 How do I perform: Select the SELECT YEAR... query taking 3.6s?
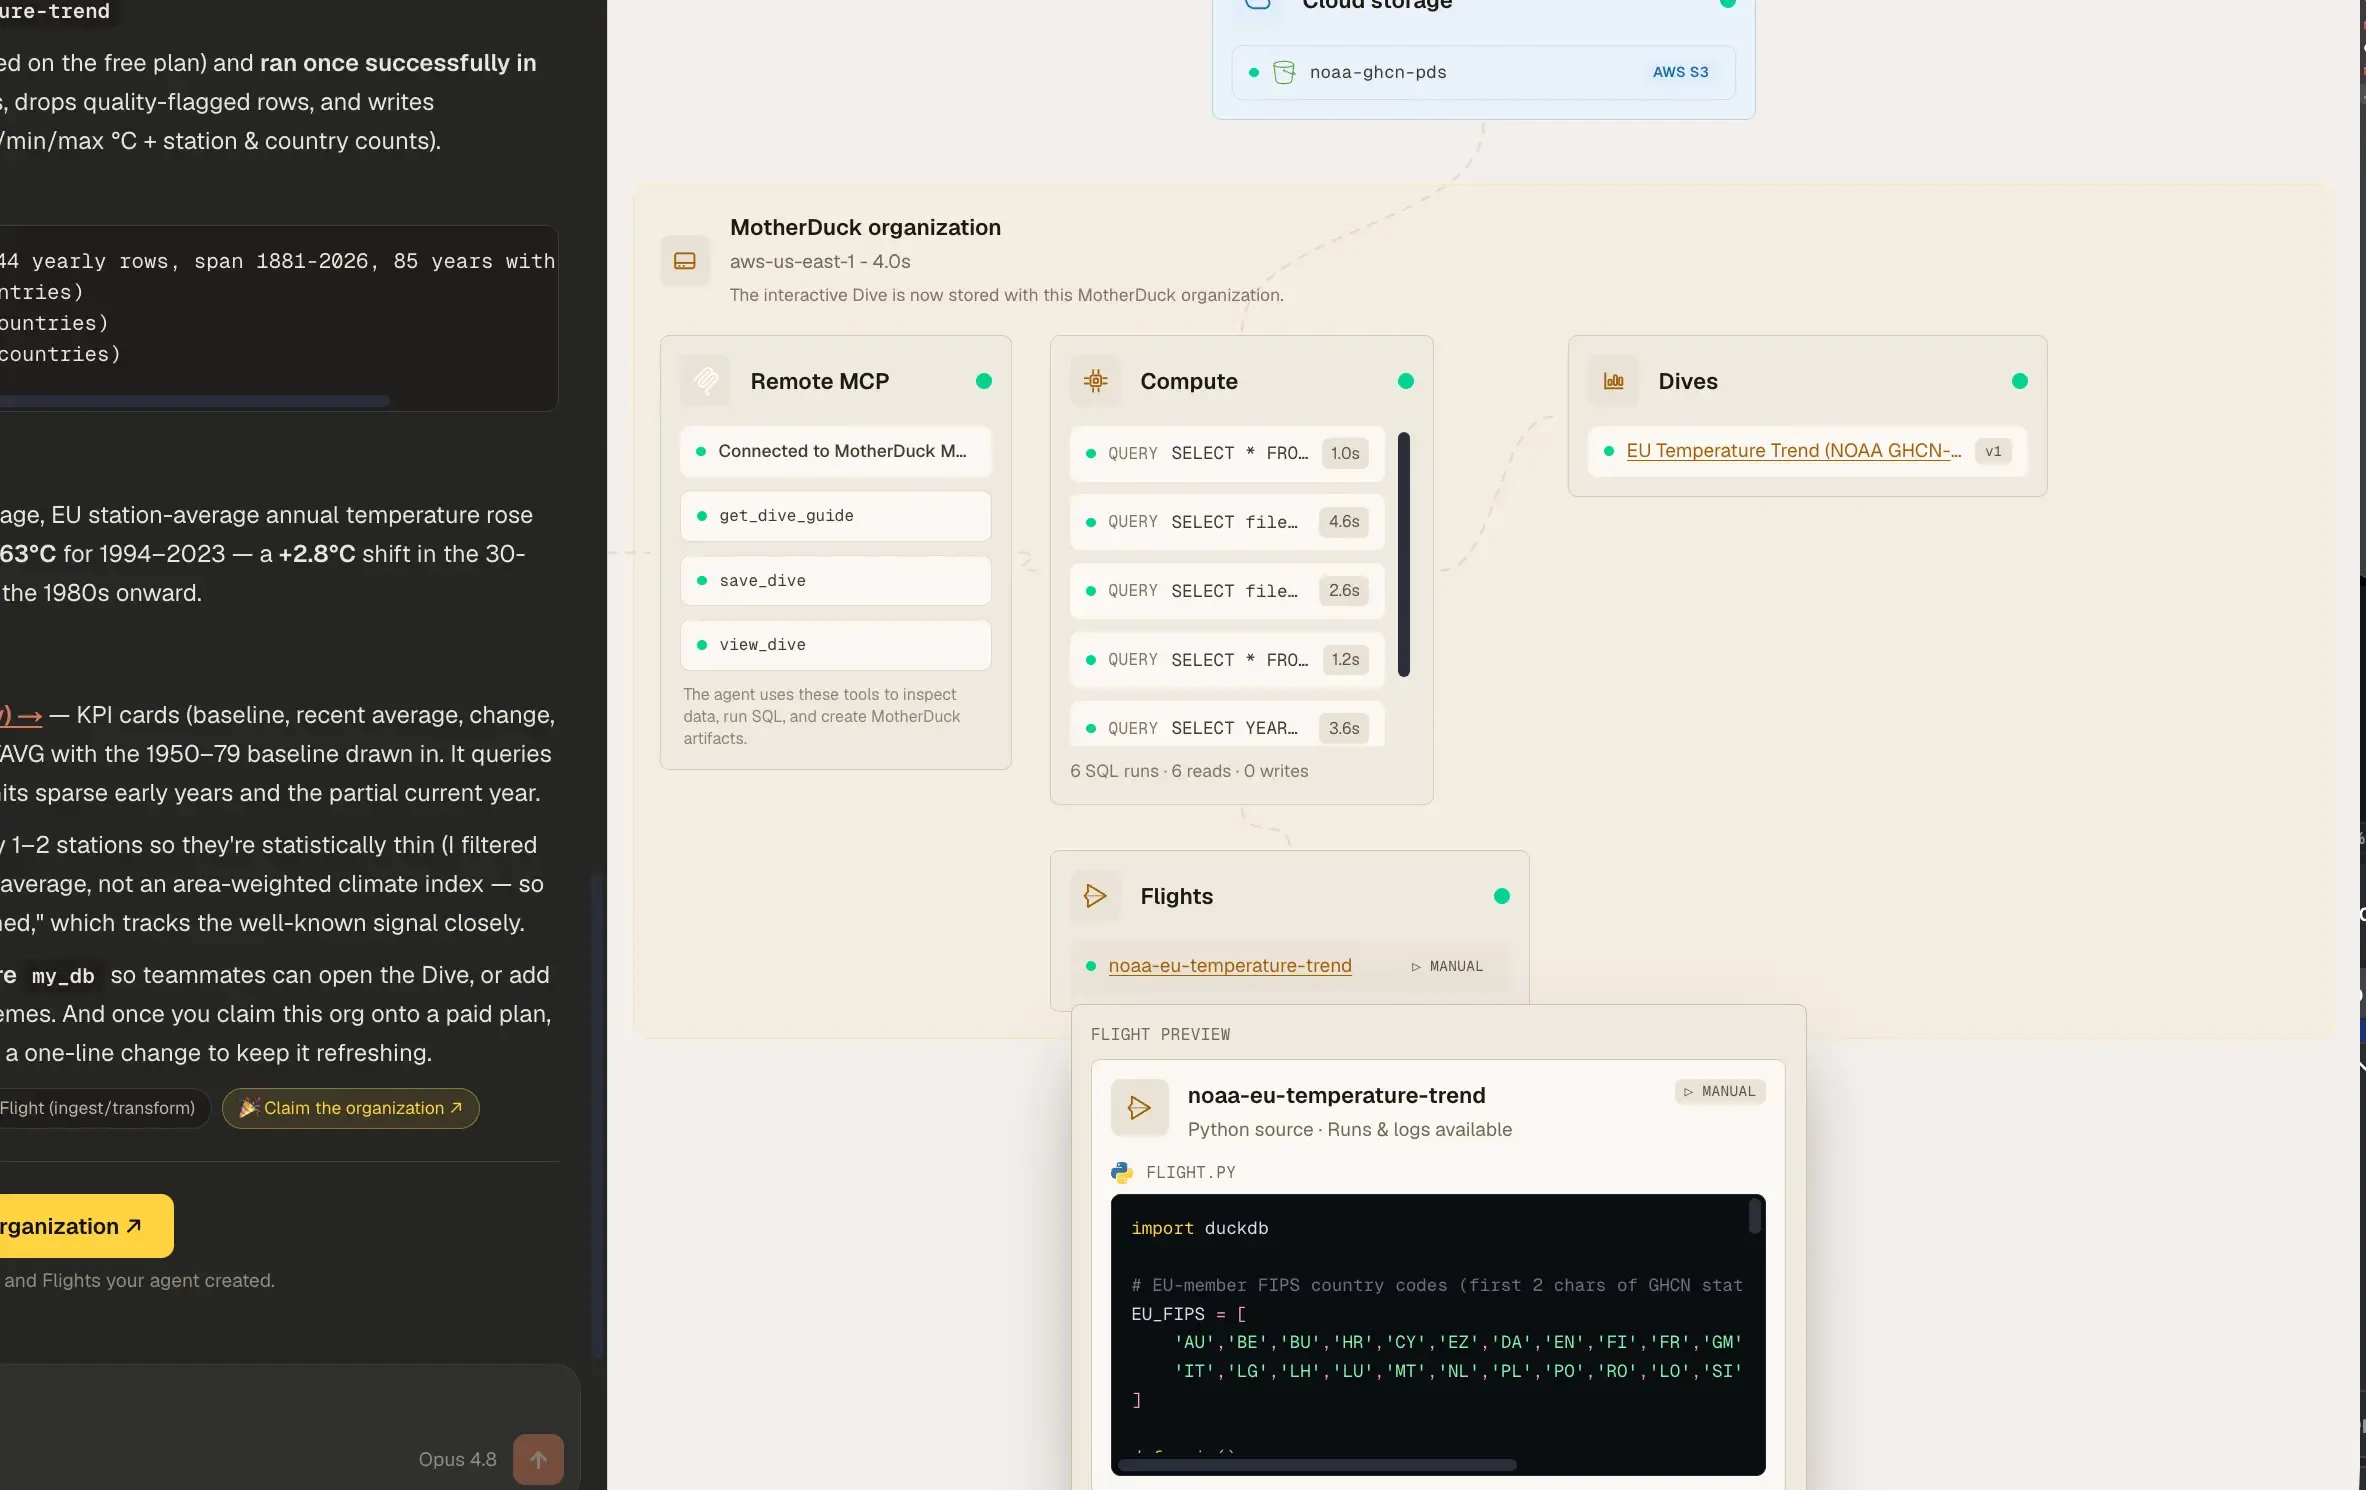[x=1227, y=726]
